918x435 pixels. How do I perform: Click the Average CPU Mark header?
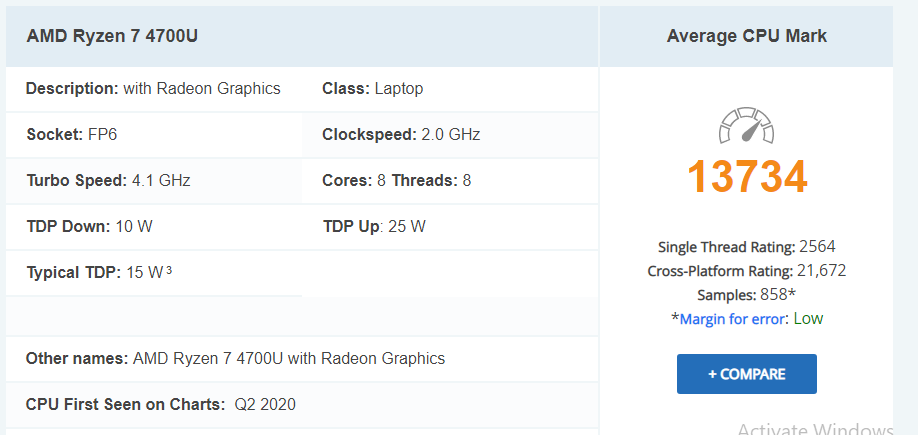tap(746, 36)
